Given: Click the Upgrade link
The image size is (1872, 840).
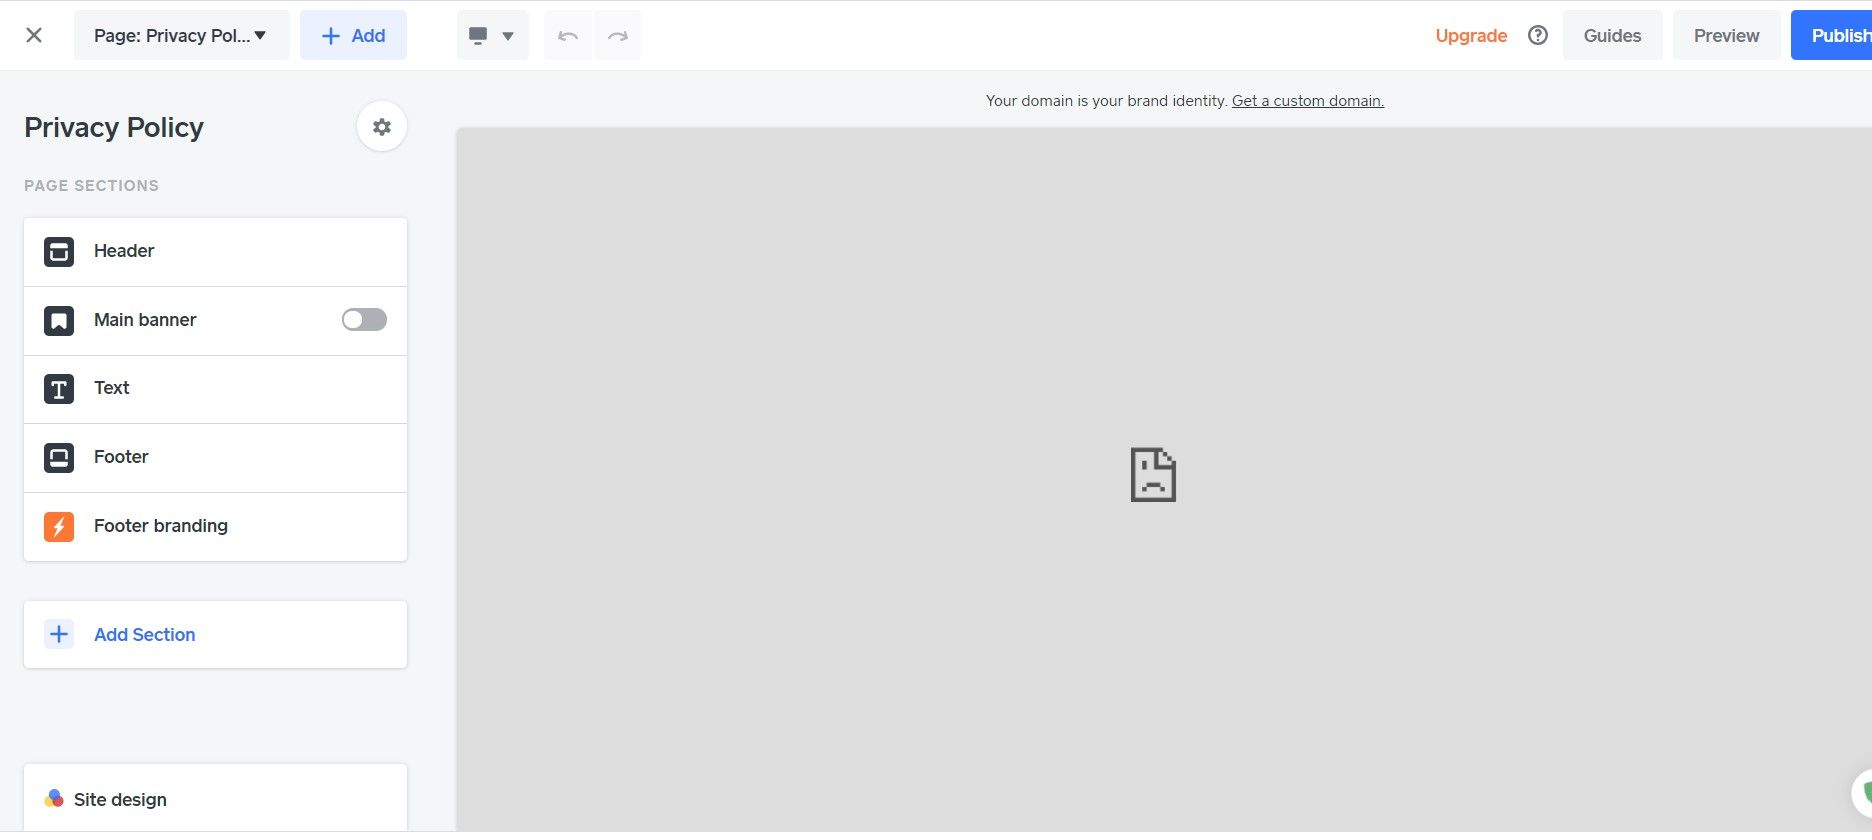Looking at the screenshot, I should (x=1471, y=35).
